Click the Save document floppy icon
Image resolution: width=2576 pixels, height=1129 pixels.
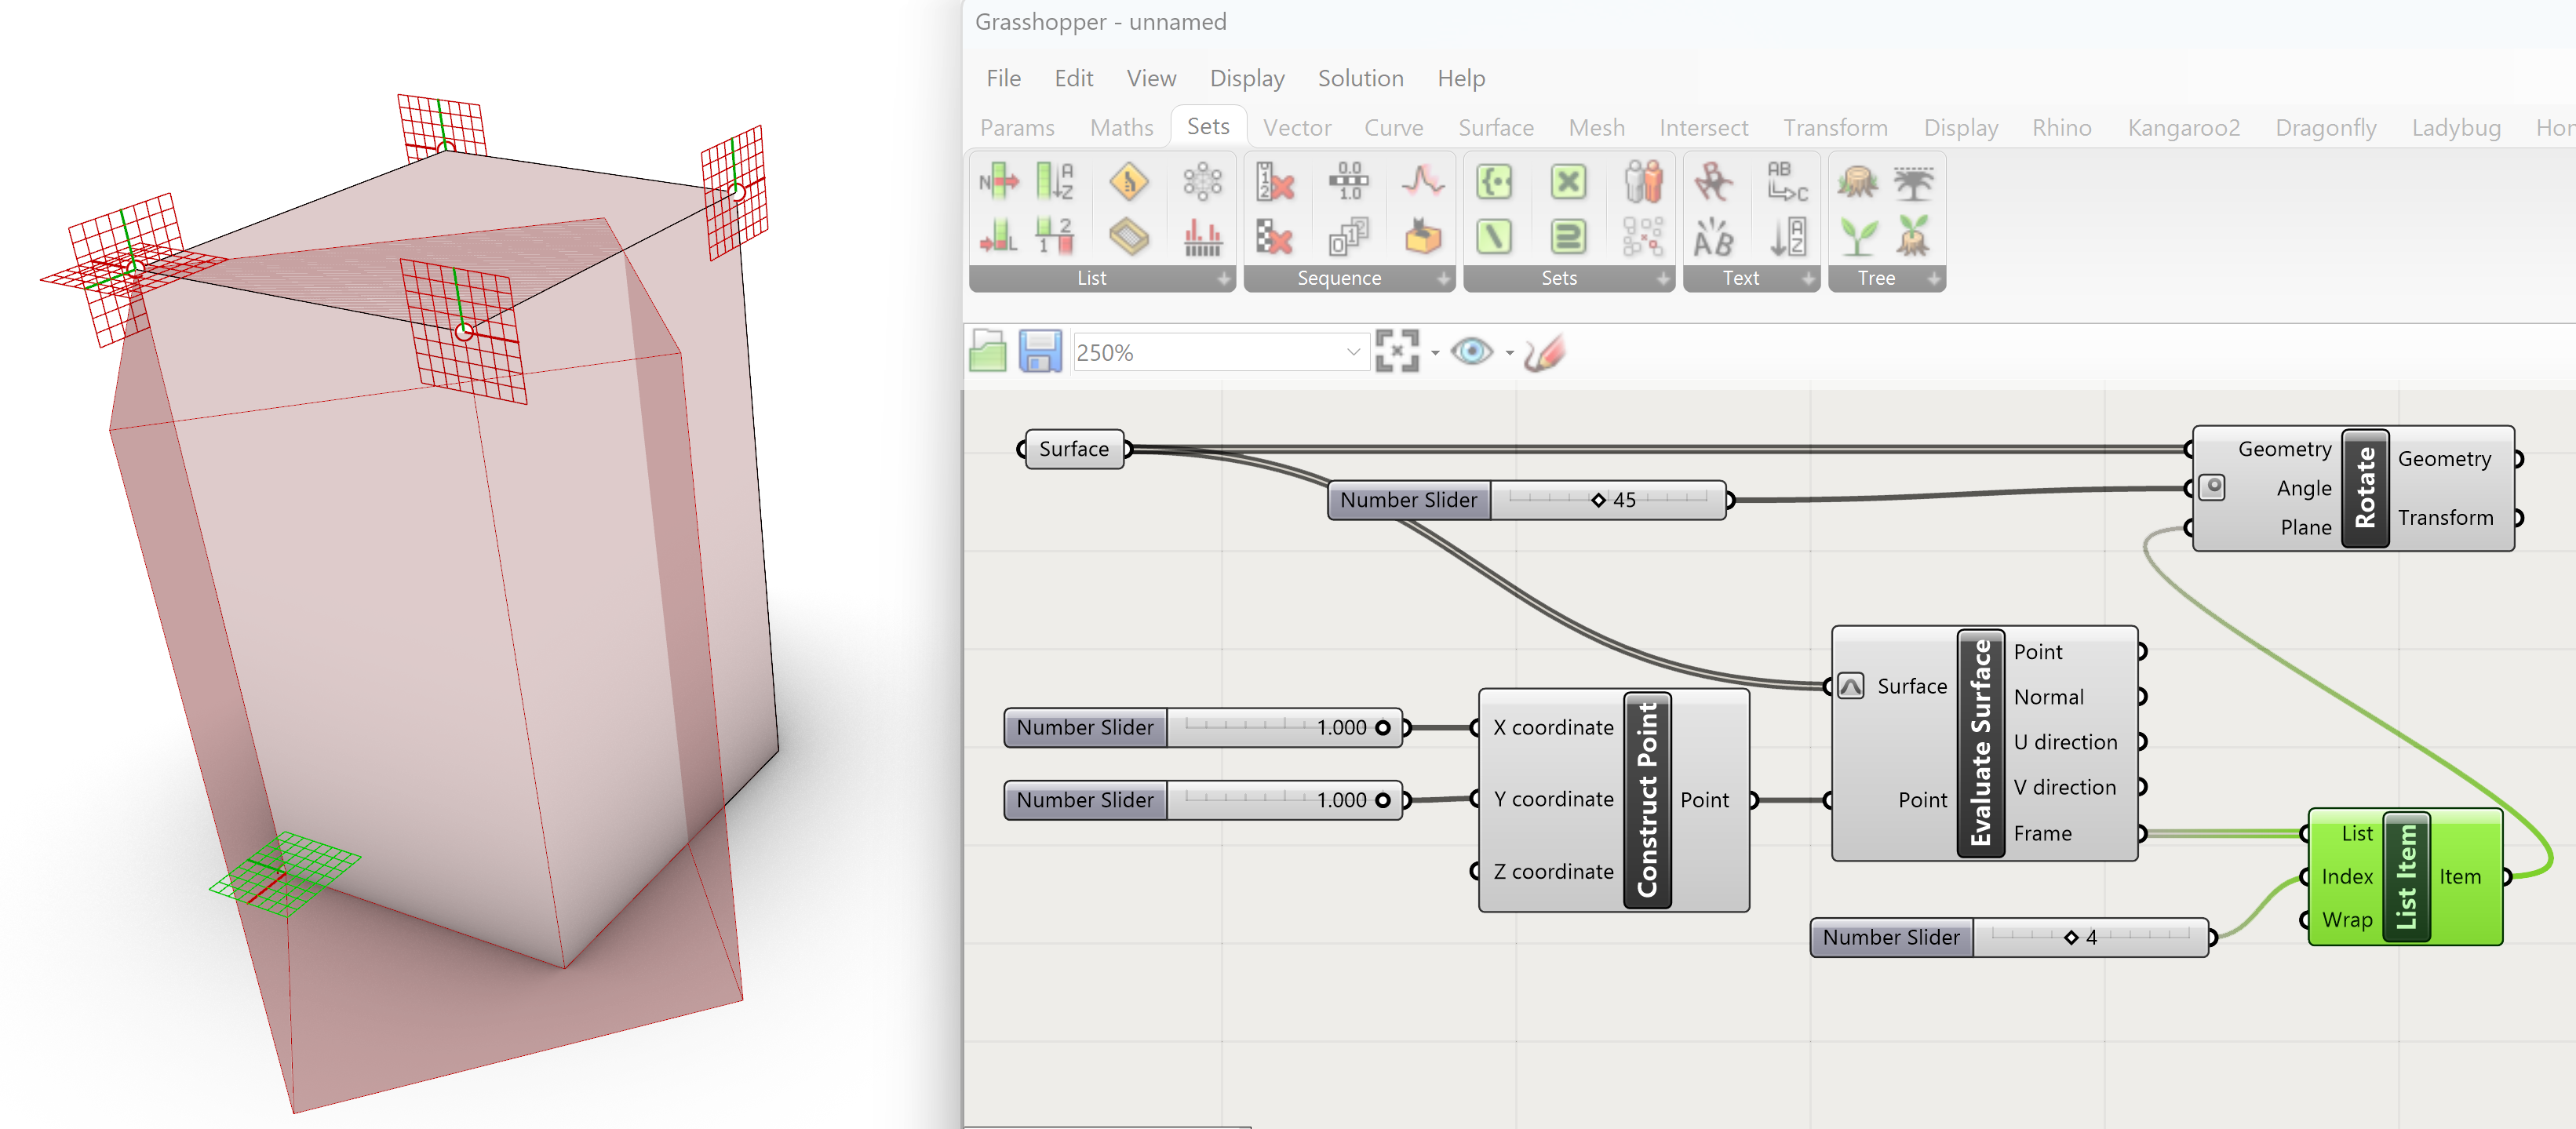coord(1039,352)
